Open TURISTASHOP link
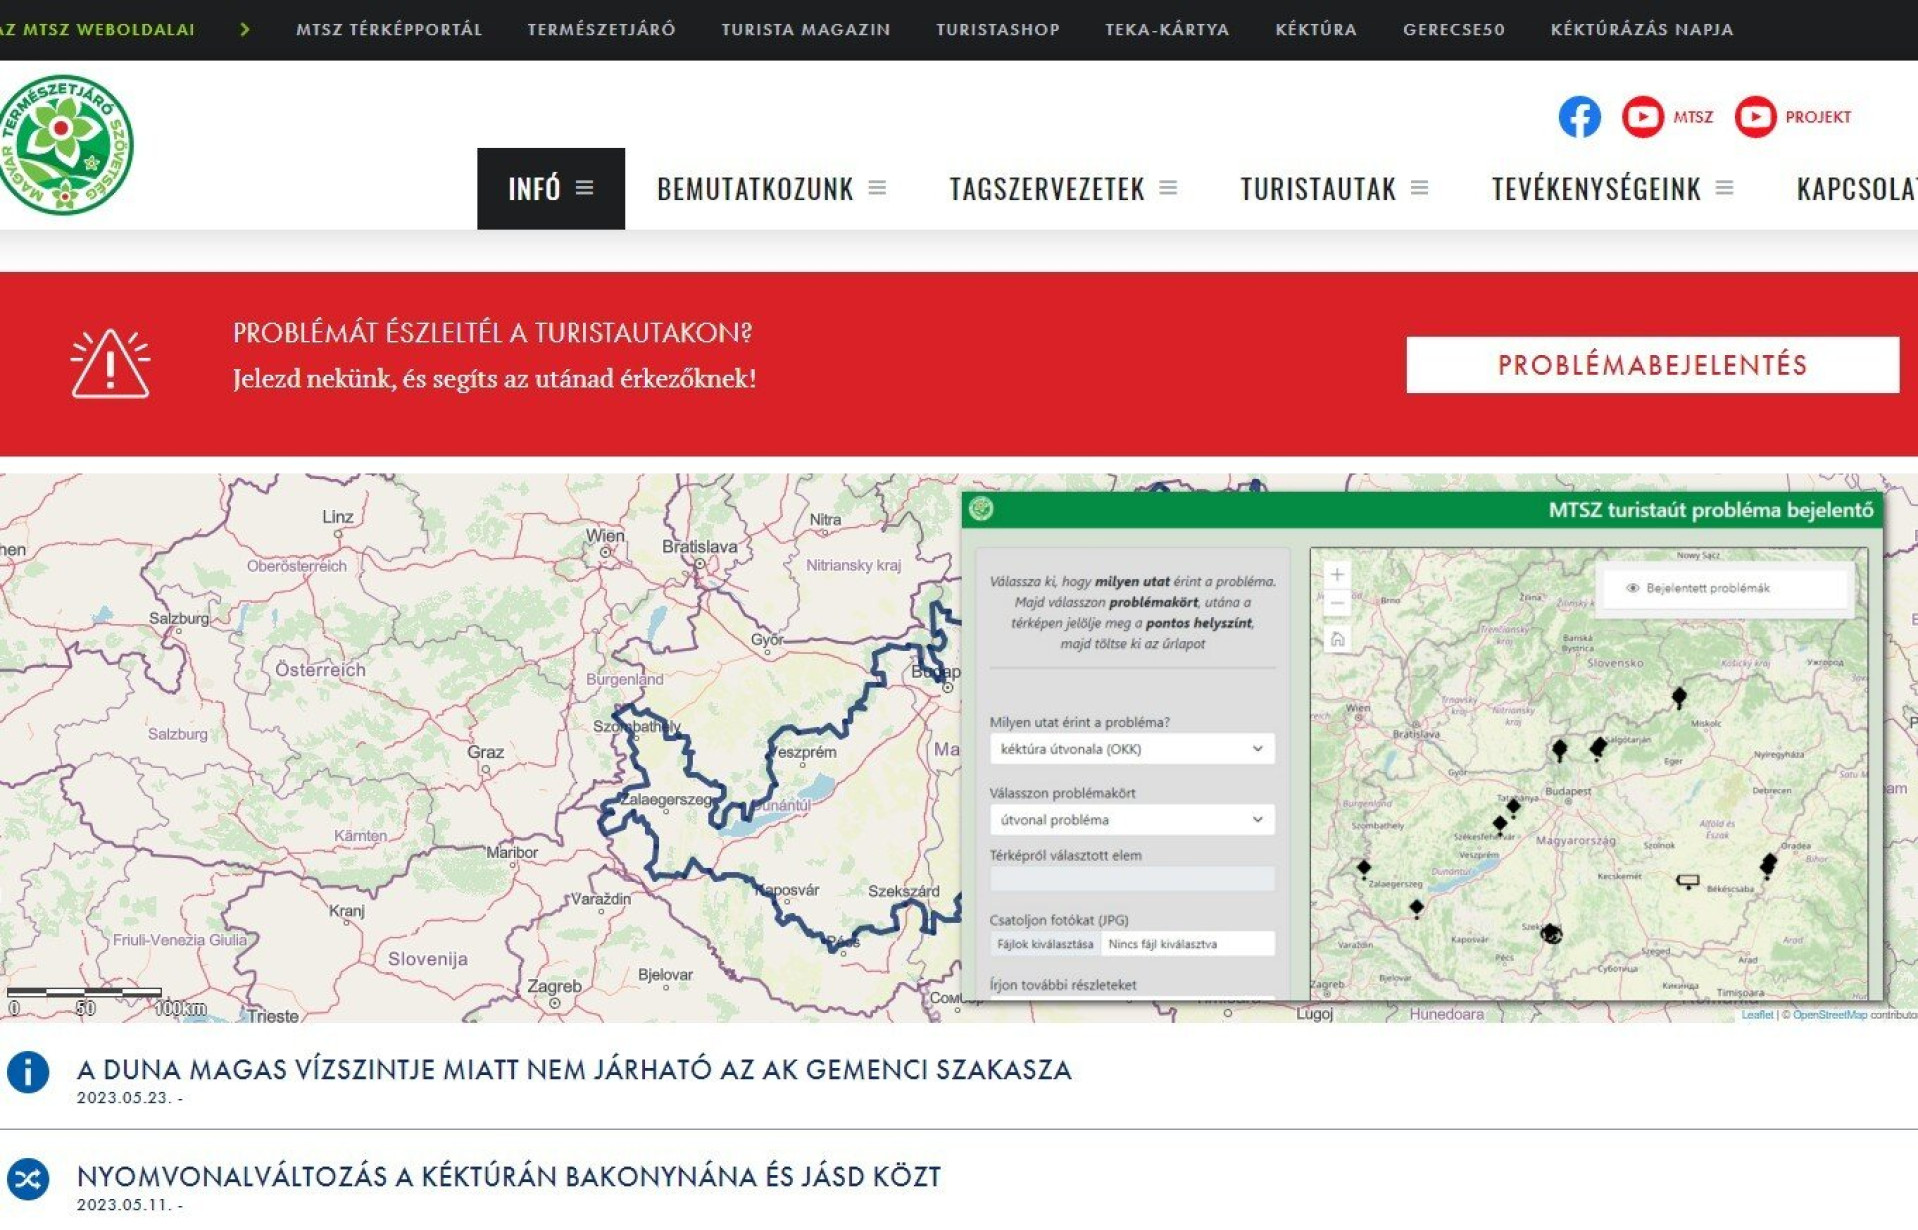This screenshot has width=1918, height=1230. pos(998,30)
